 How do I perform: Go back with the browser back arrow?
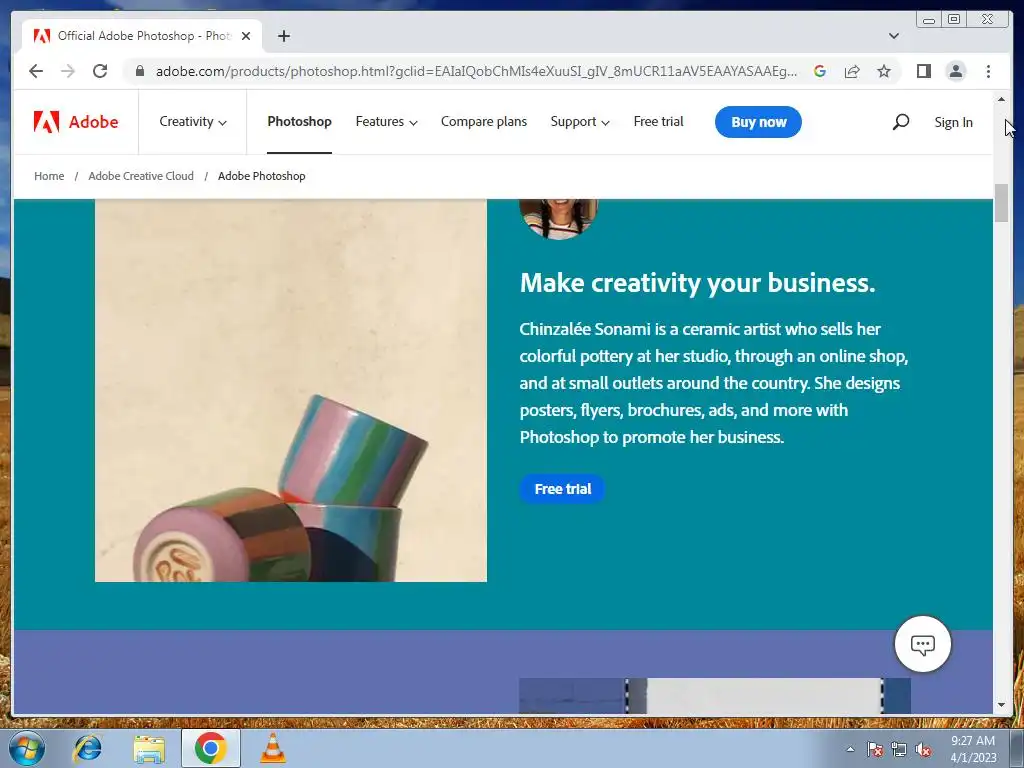[x=36, y=71]
